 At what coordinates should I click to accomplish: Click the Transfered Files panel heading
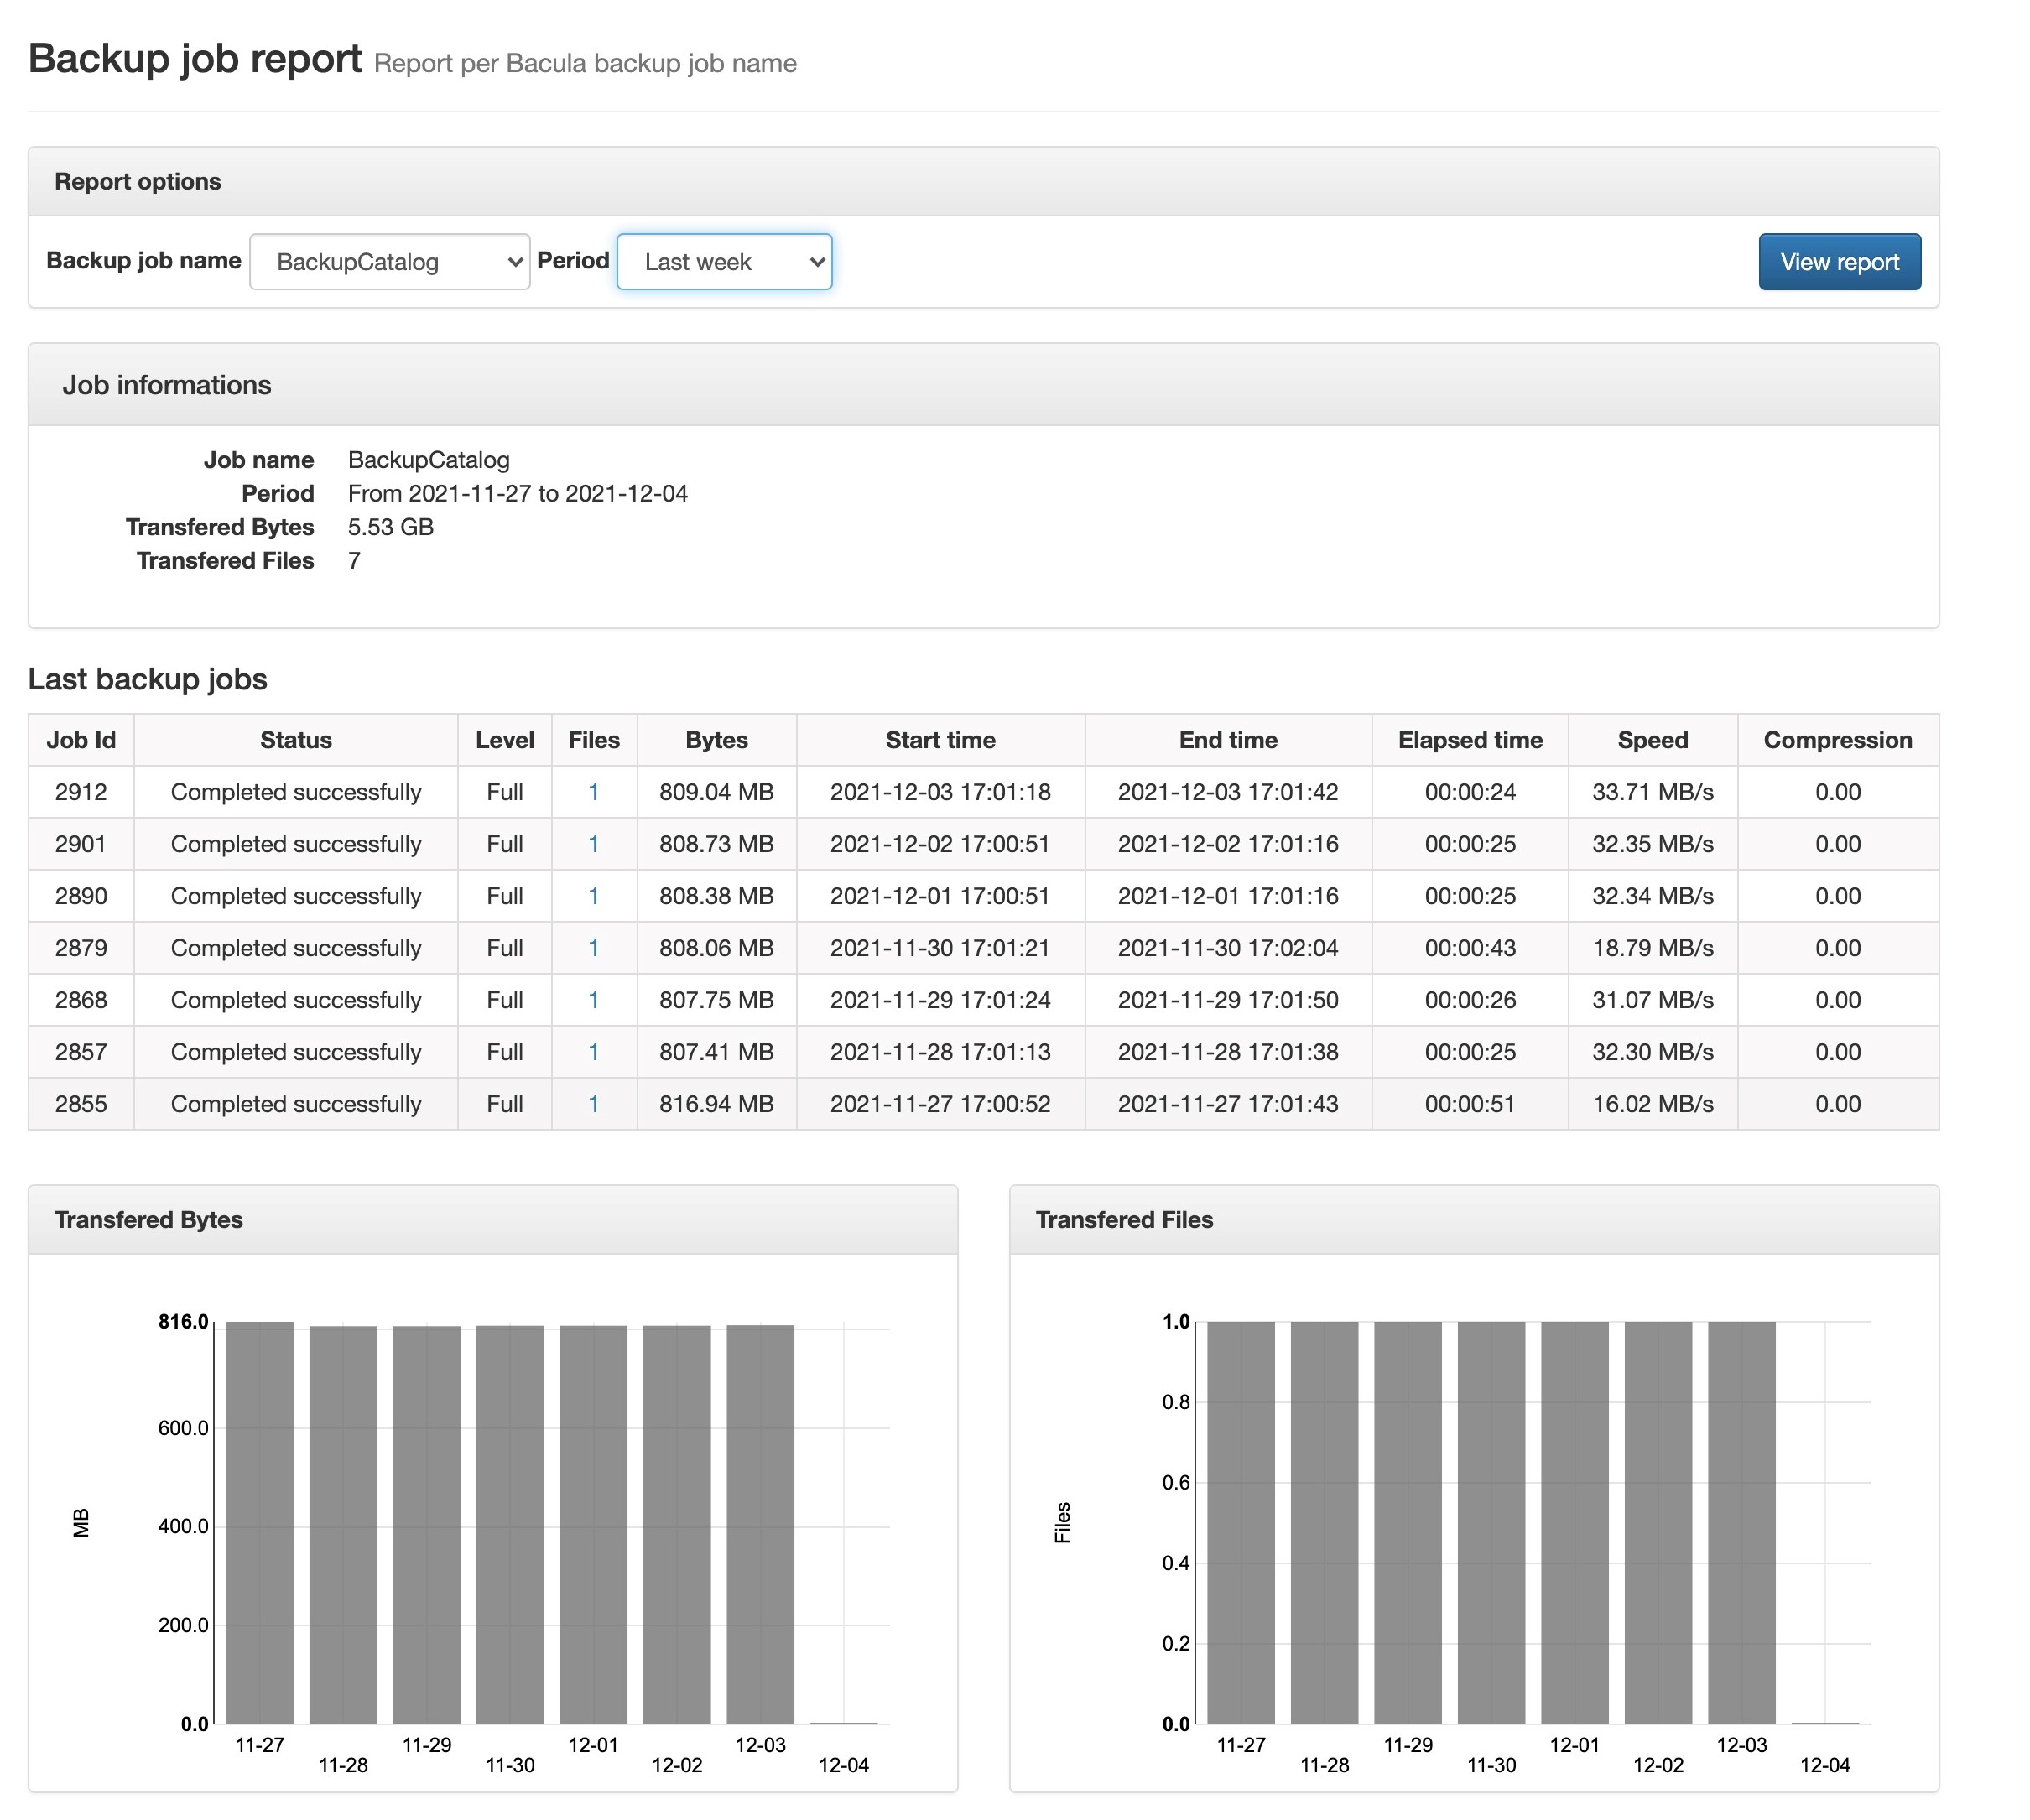tap(1124, 1220)
